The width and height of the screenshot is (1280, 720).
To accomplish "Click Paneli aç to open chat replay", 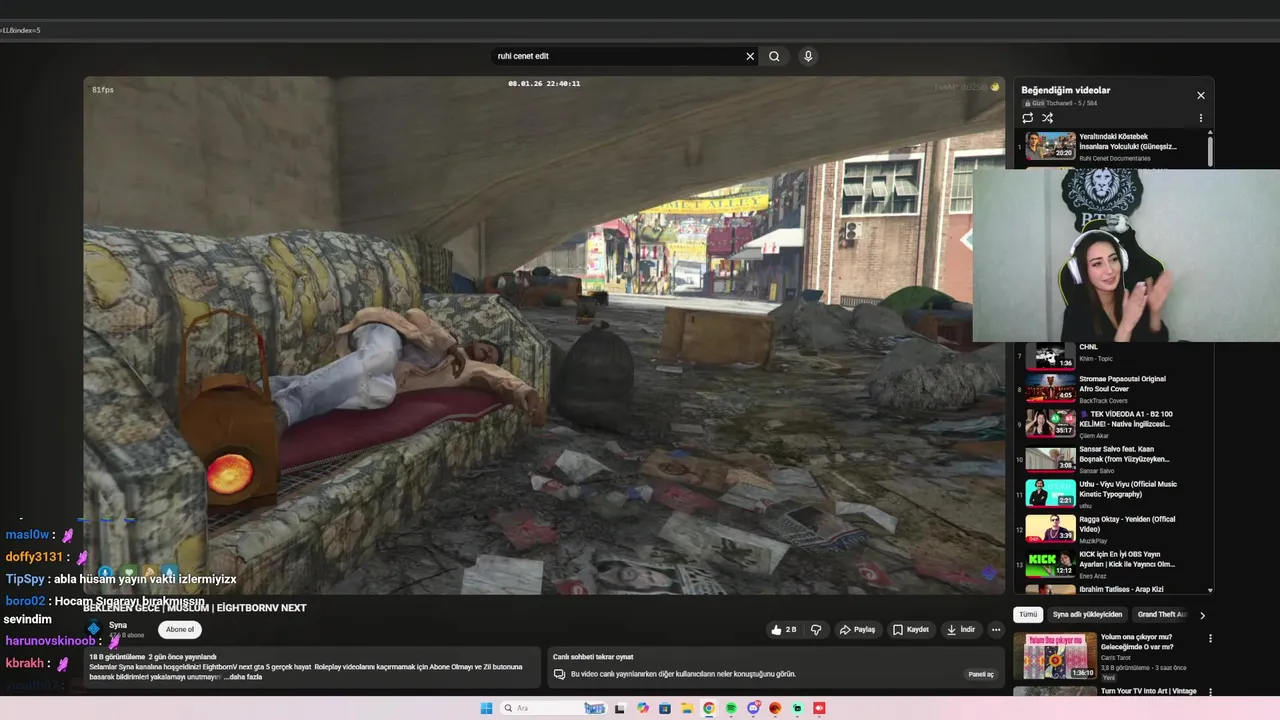I will [982, 674].
